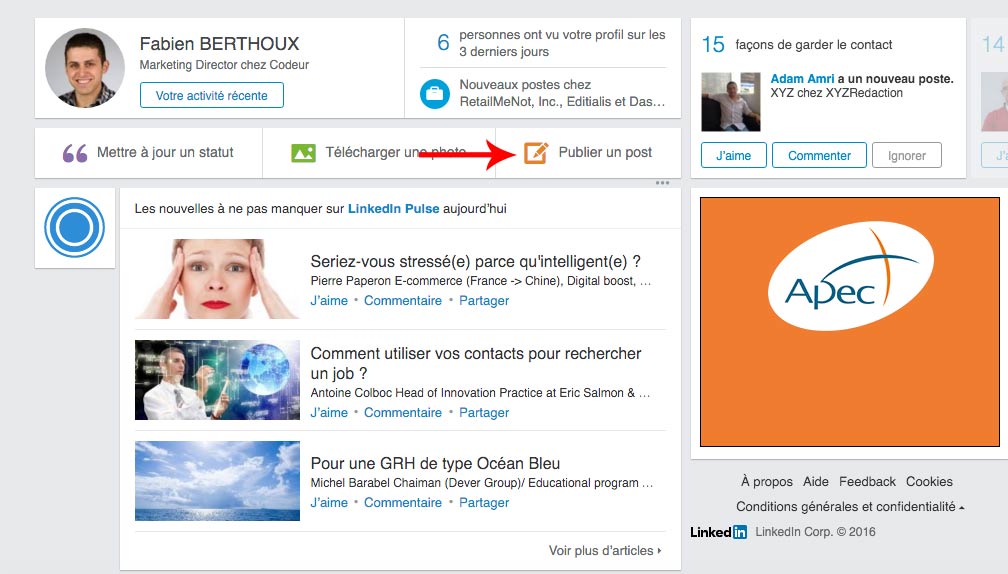Click the green photo upload icon
The height and width of the screenshot is (574, 1008).
click(303, 153)
